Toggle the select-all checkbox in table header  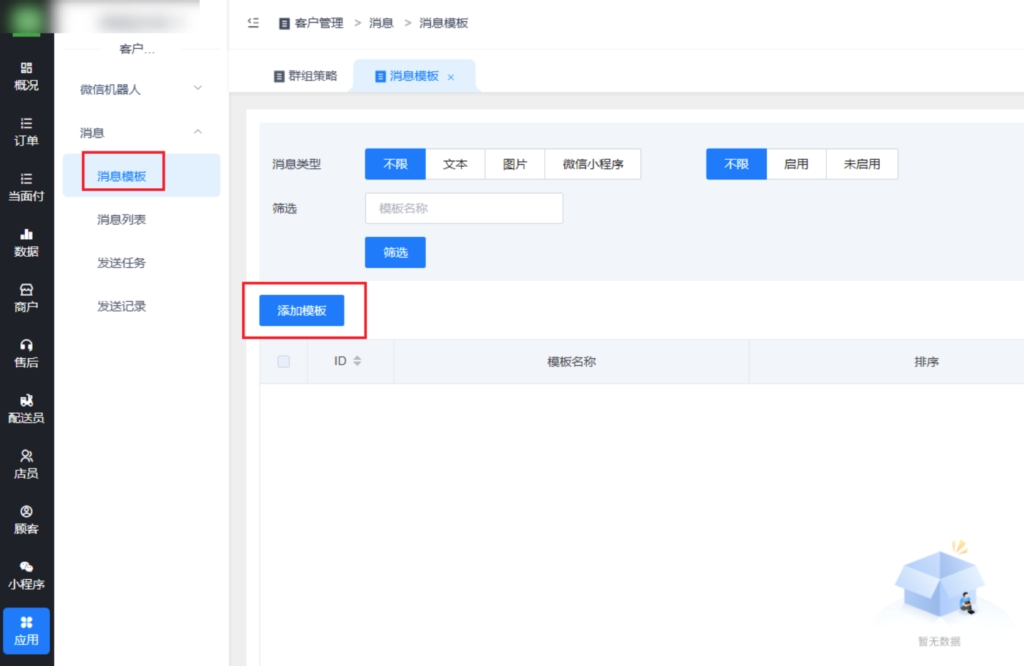click(283, 361)
